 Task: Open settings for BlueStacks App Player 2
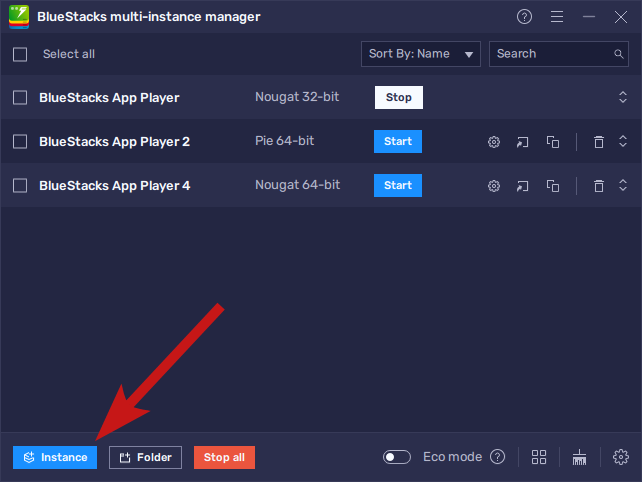pos(493,142)
